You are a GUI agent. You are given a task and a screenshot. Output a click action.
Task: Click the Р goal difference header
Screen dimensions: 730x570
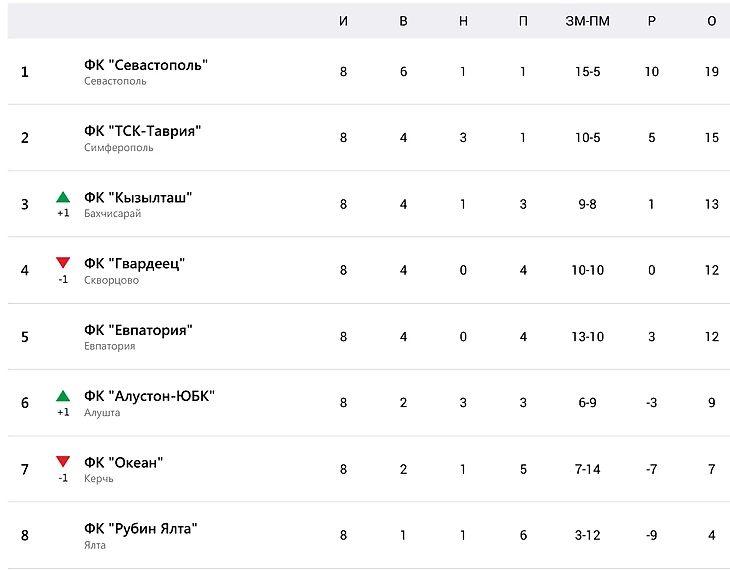652,21
